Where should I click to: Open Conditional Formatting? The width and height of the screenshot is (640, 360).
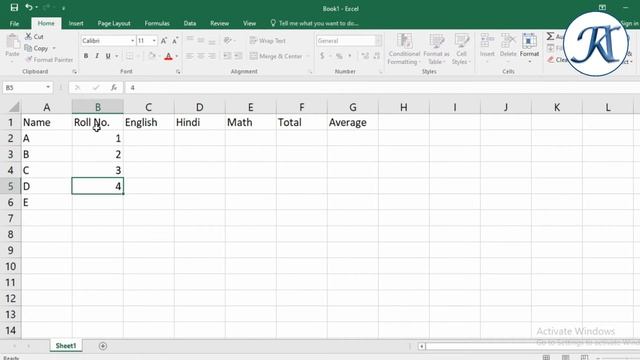(404, 49)
